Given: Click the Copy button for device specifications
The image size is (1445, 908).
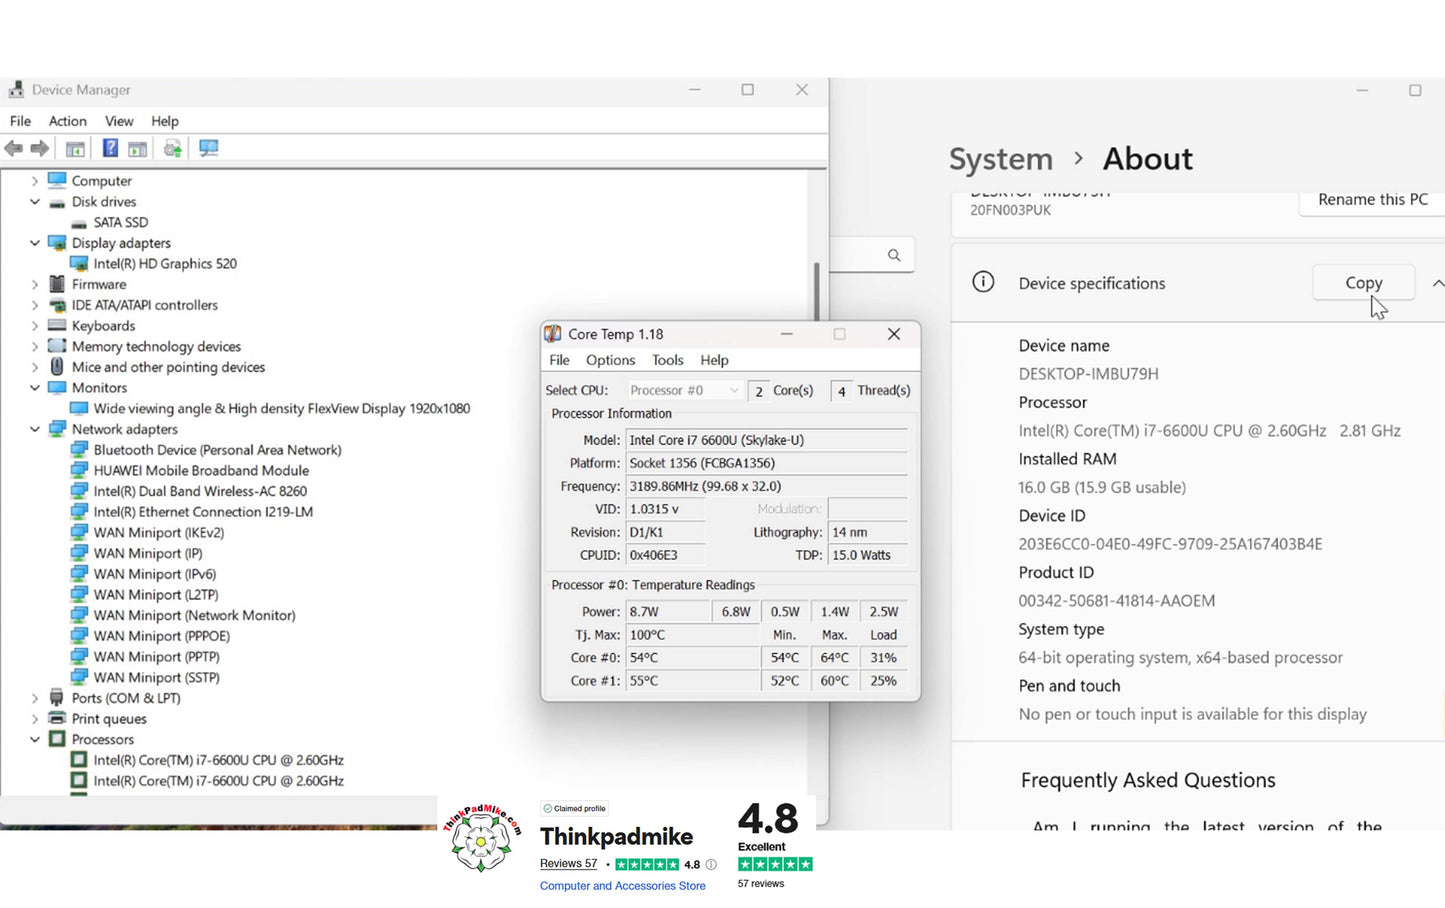Looking at the screenshot, I should pos(1364,283).
